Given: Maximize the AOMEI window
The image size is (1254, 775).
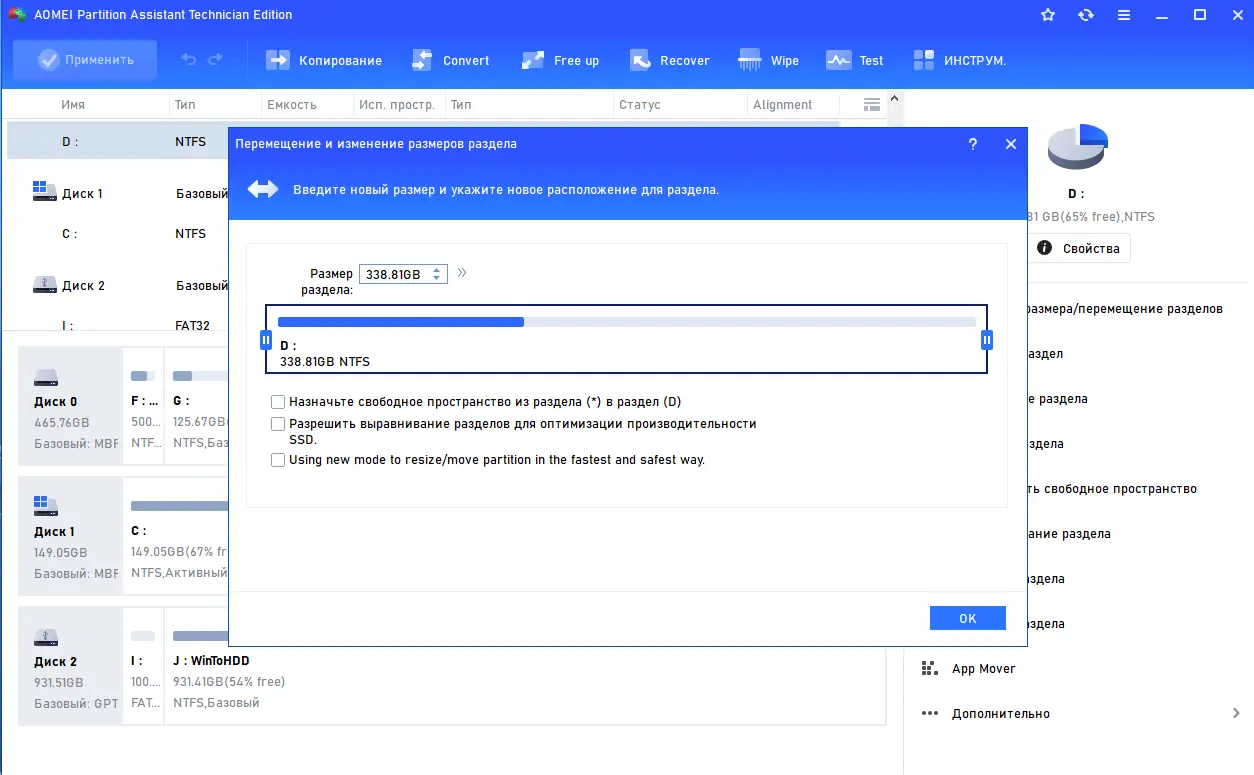Looking at the screenshot, I should (x=1199, y=15).
